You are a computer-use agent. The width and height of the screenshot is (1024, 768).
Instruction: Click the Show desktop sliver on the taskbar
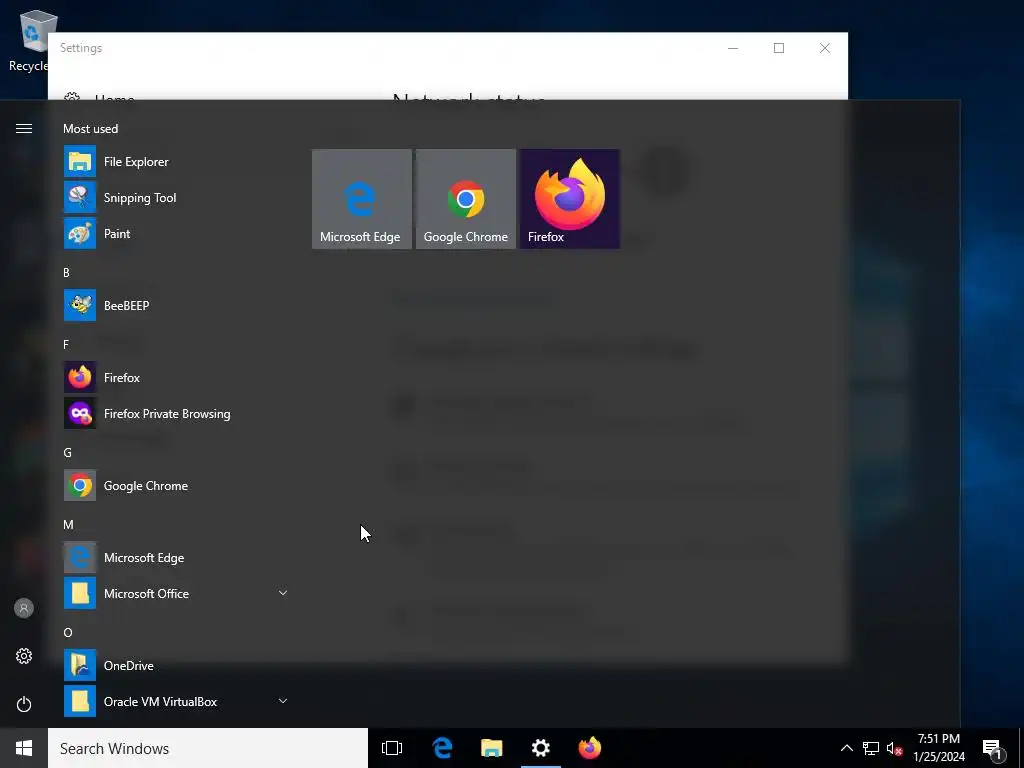click(x=1021, y=748)
